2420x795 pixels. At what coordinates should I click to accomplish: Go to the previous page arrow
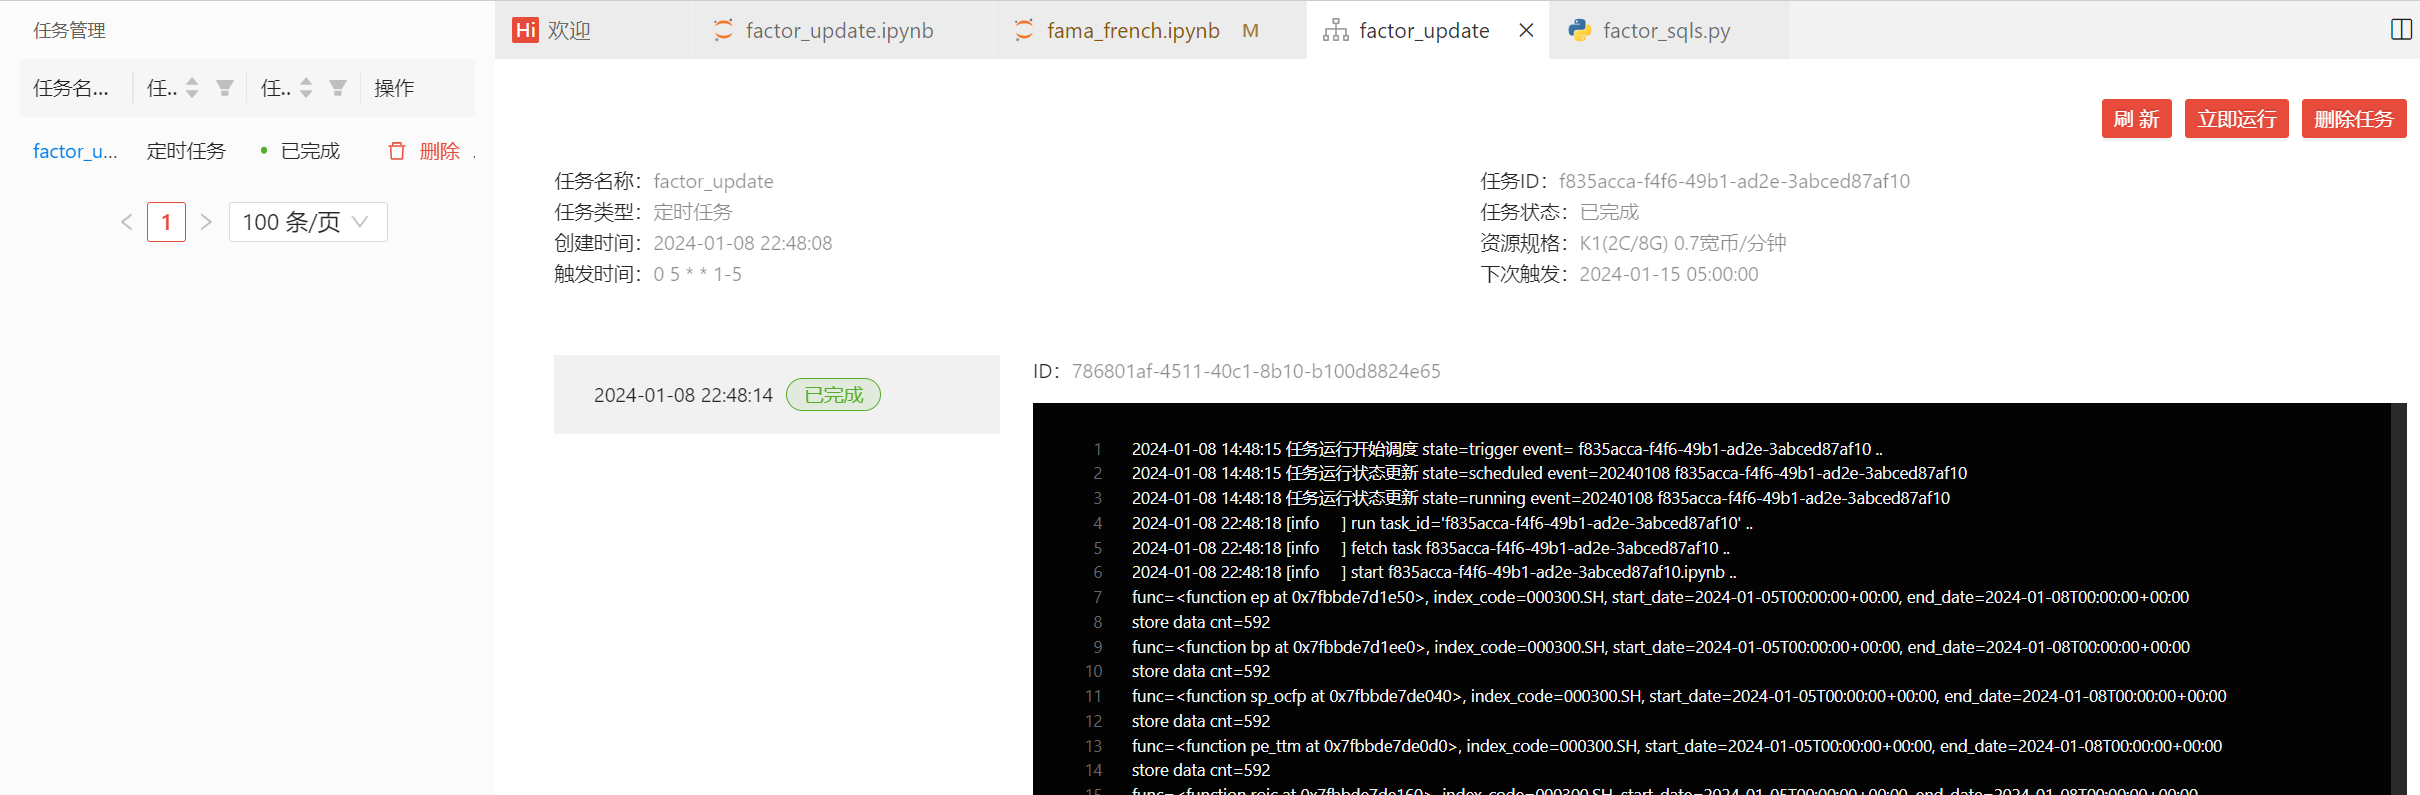click(127, 222)
